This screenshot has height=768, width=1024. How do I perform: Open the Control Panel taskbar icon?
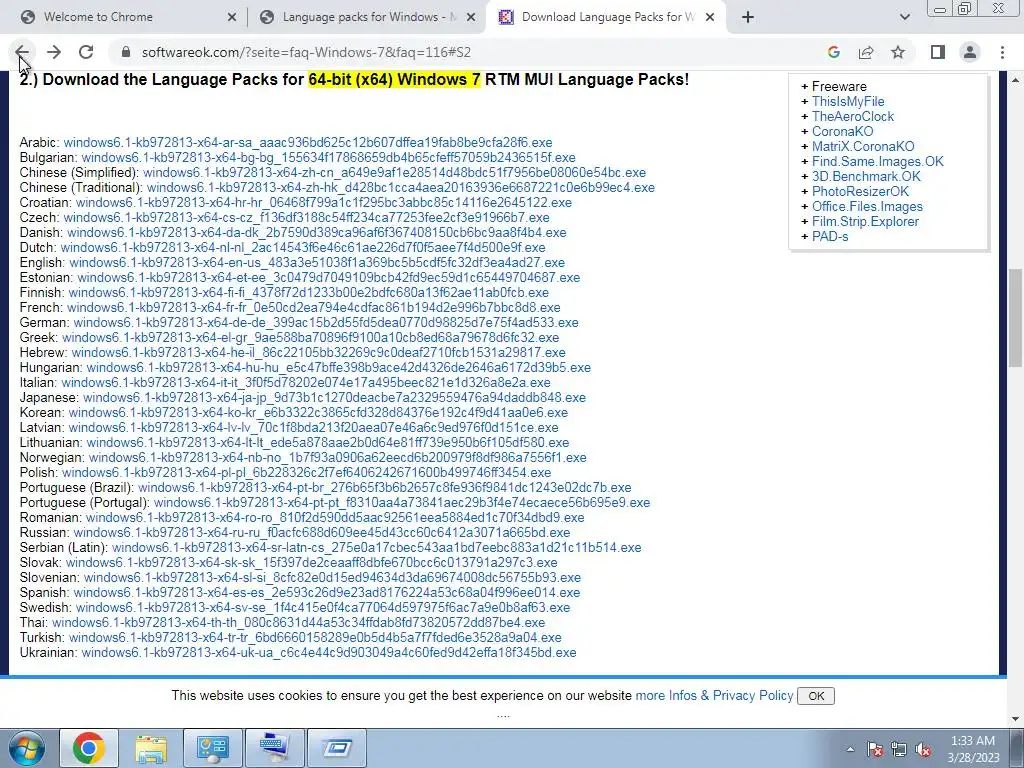click(212, 748)
